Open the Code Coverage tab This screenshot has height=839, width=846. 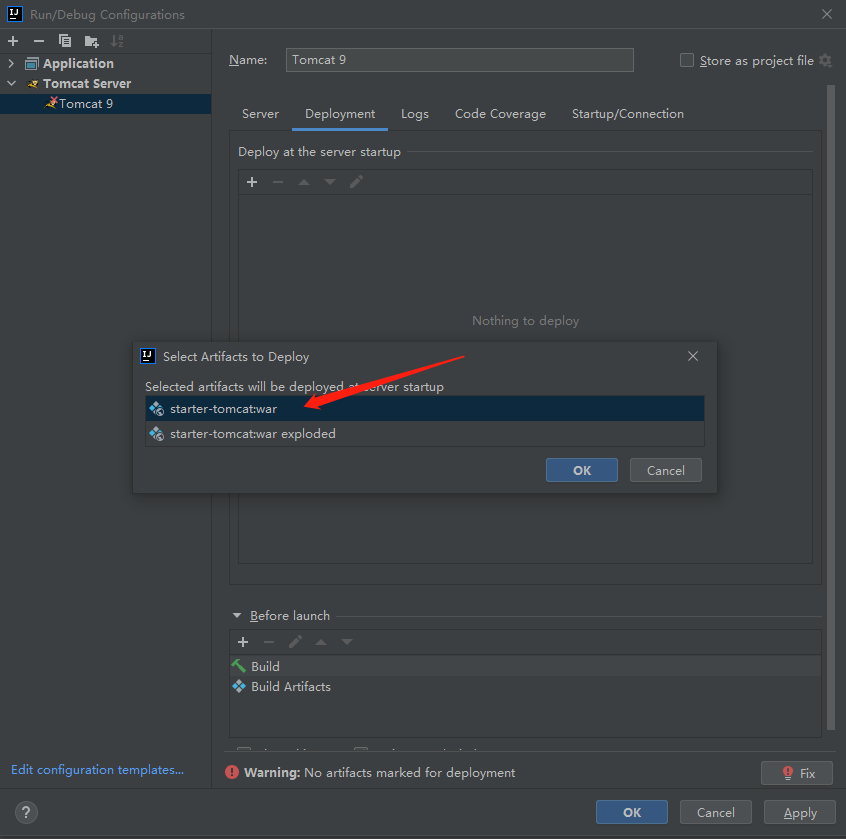point(500,114)
